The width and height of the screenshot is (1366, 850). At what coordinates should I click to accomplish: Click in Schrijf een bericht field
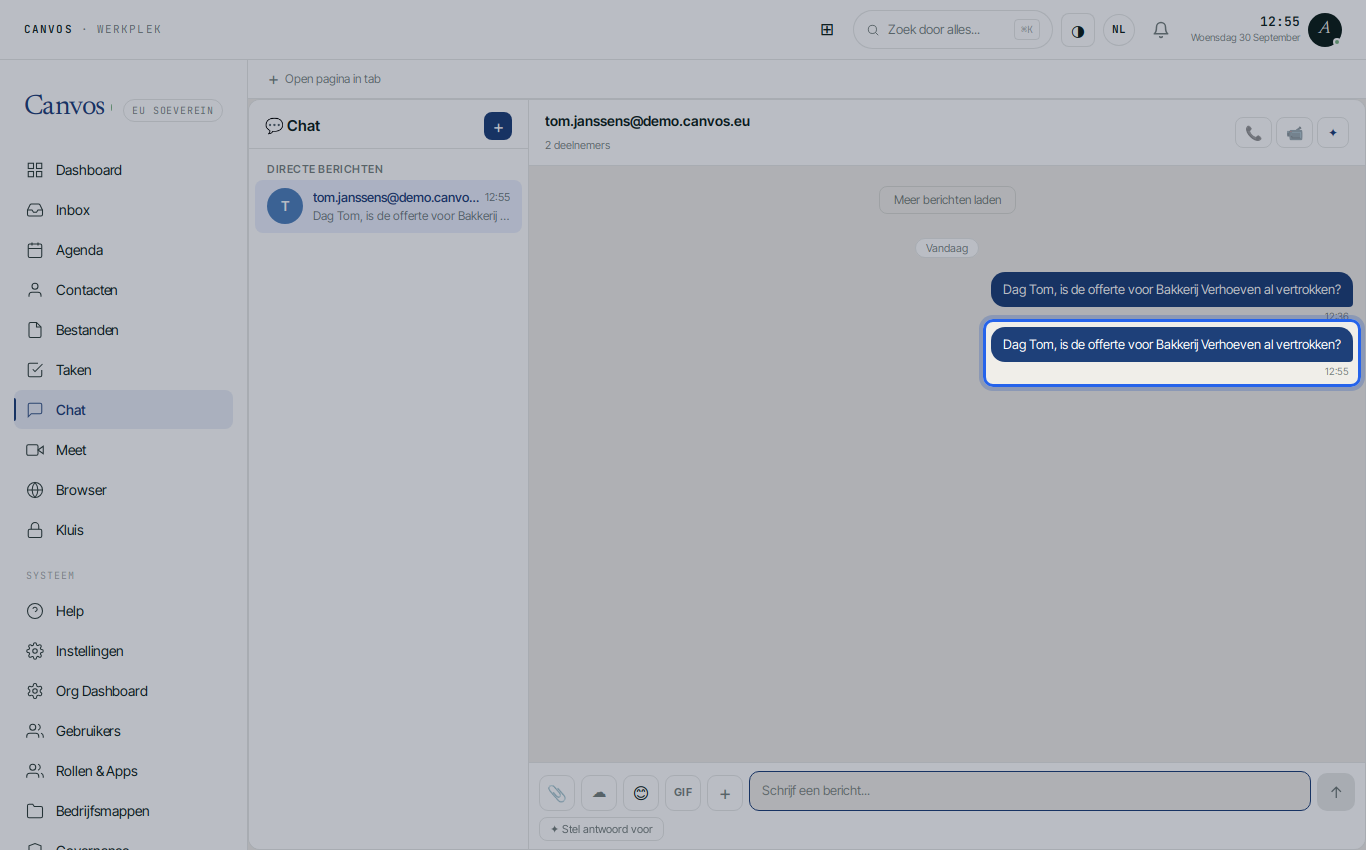(1029, 791)
